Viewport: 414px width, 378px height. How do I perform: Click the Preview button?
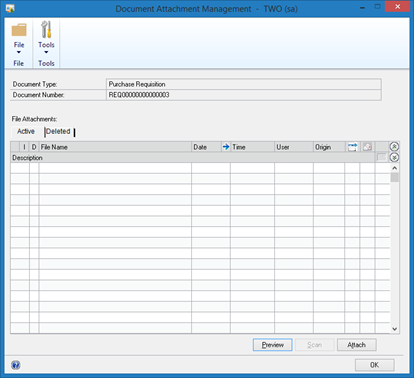[x=273, y=345]
